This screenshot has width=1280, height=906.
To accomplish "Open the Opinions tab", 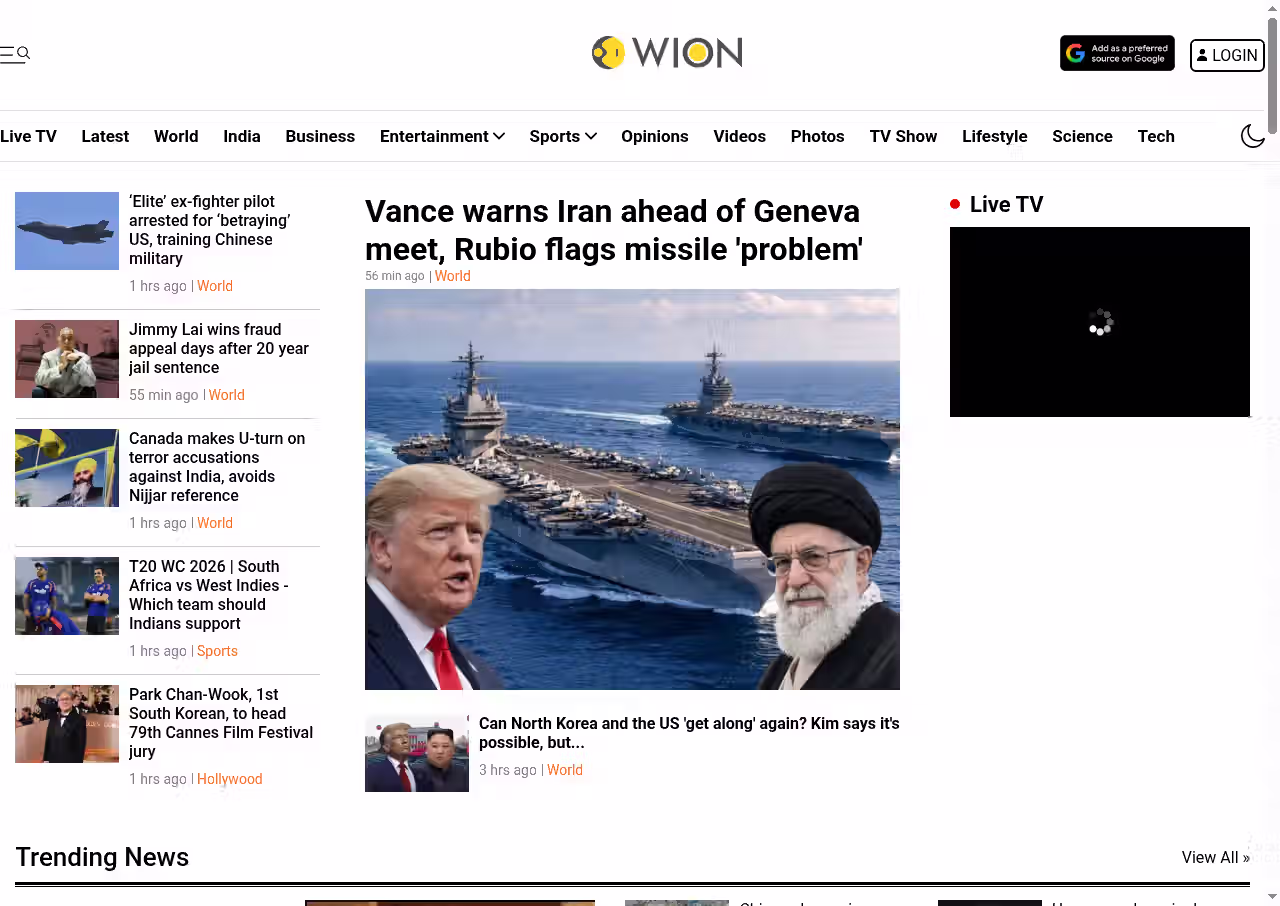I will tap(655, 136).
